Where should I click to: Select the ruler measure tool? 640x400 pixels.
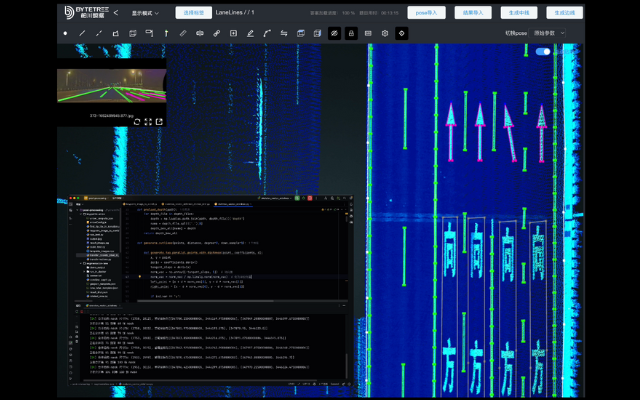pyautogui.click(x=183, y=33)
